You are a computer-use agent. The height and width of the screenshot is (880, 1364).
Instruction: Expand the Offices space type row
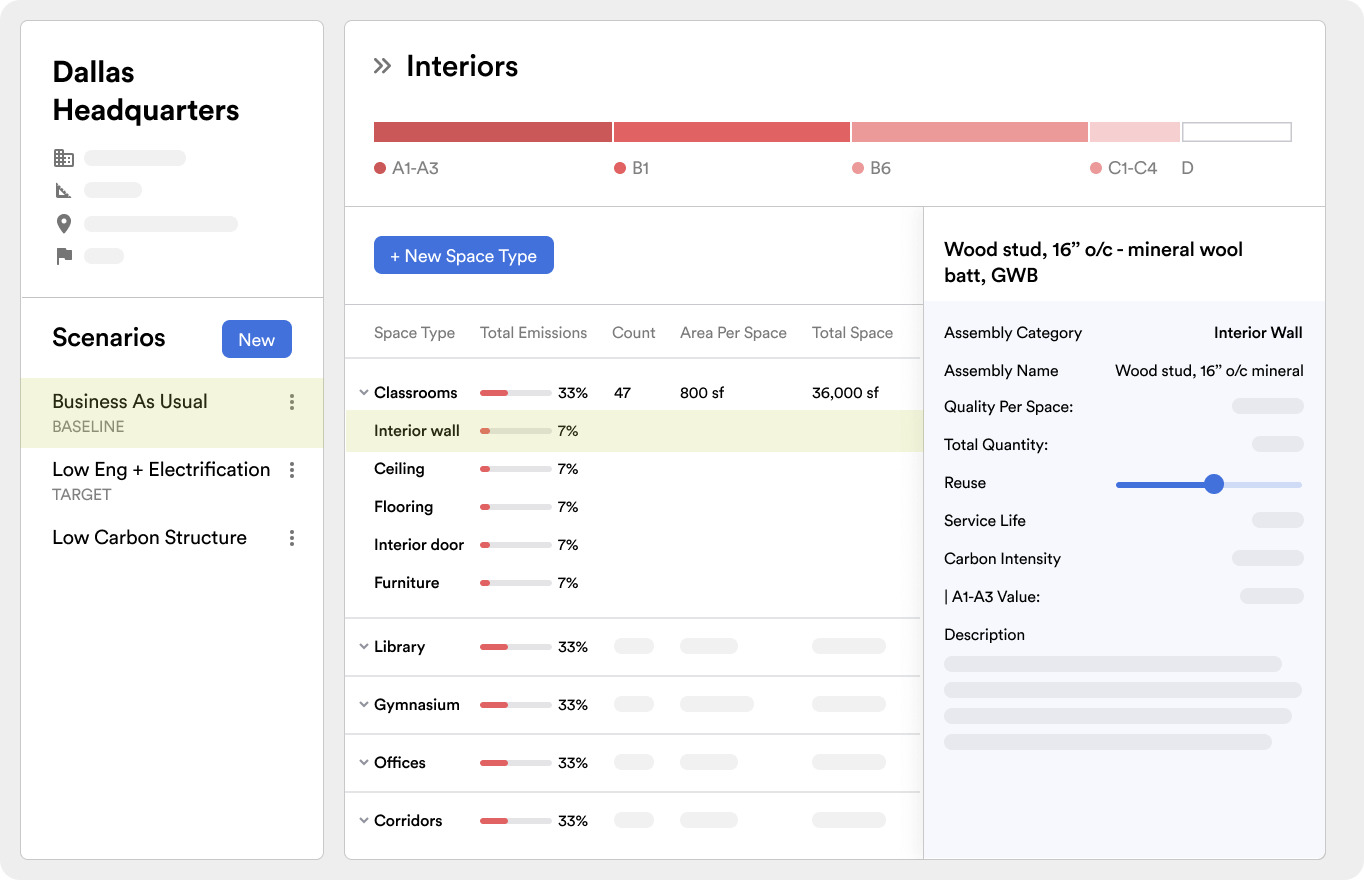[363, 763]
